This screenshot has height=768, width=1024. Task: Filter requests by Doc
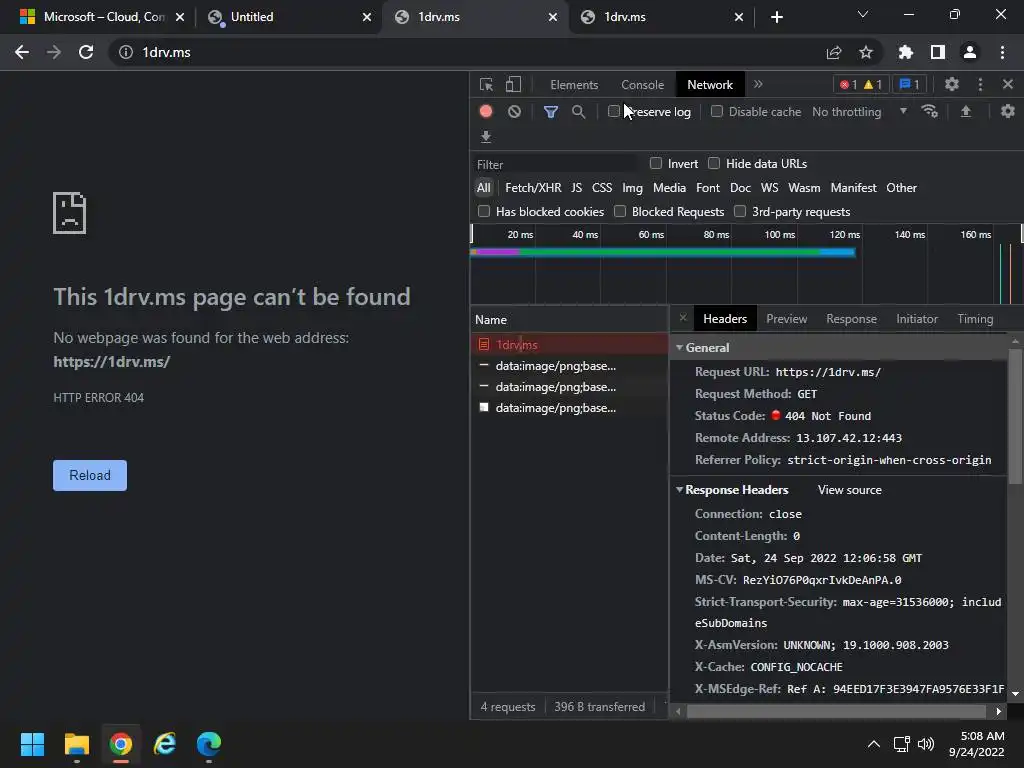point(740,187)
